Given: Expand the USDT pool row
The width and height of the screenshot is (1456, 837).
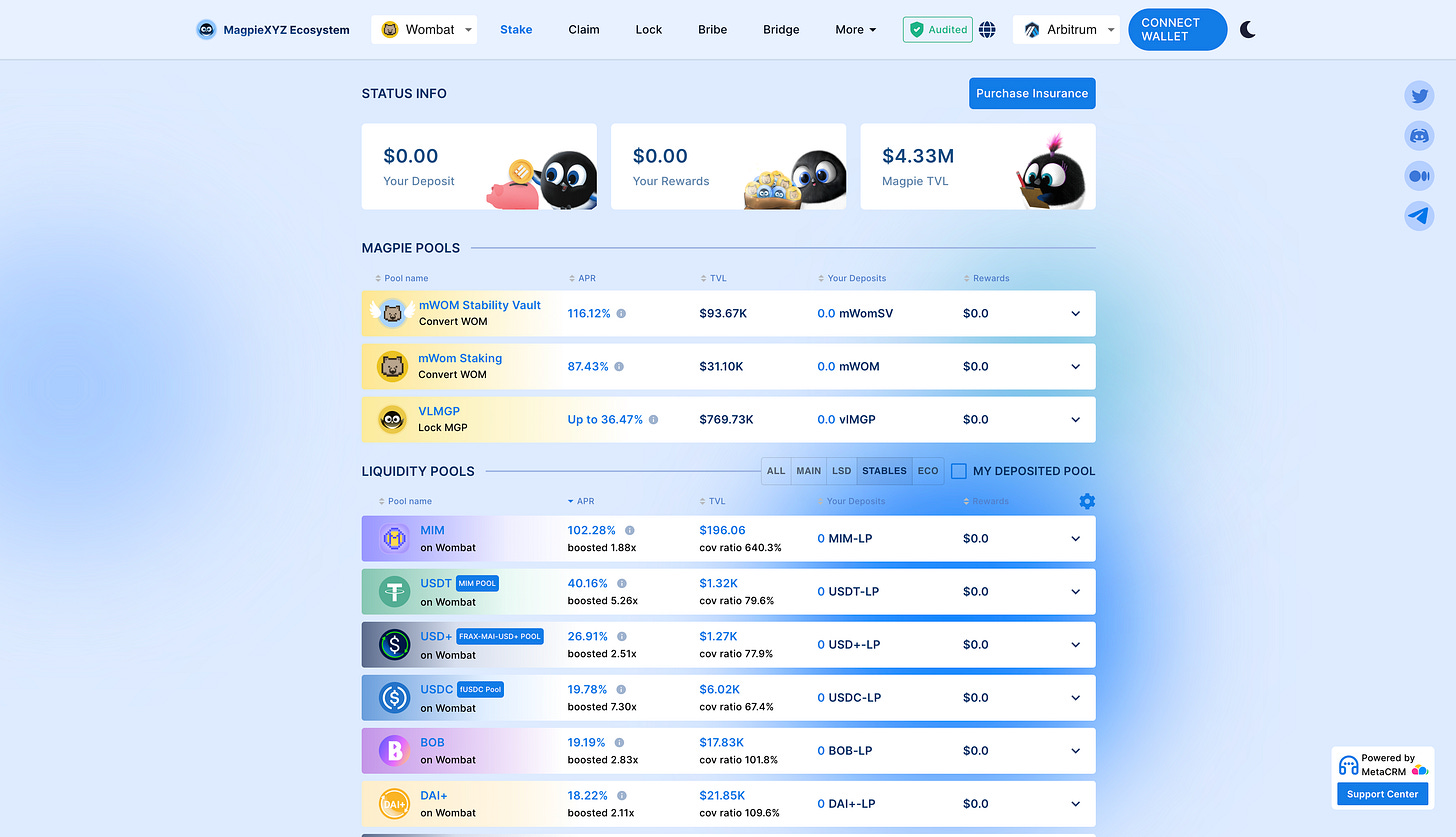Looking at the screenshot, I should pos(1076,592).
